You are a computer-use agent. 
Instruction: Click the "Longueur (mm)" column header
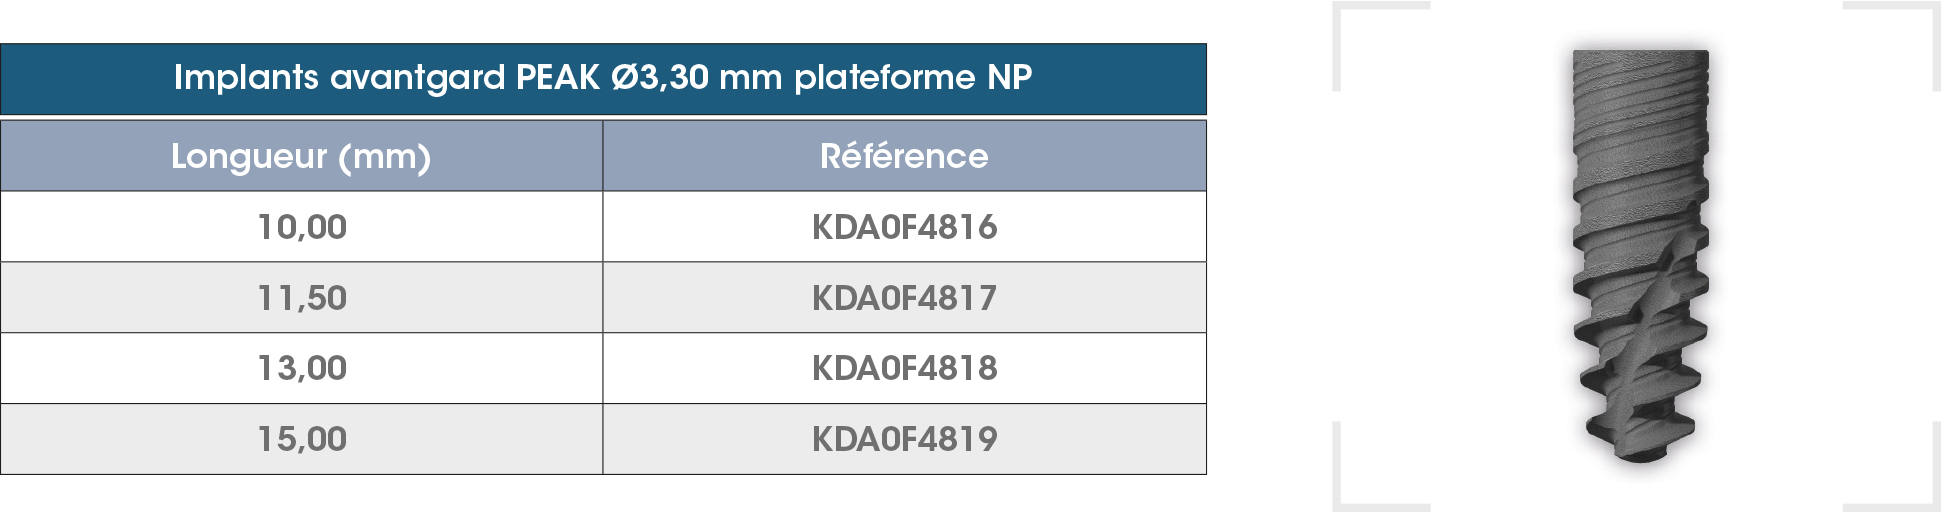coord(301,157)
